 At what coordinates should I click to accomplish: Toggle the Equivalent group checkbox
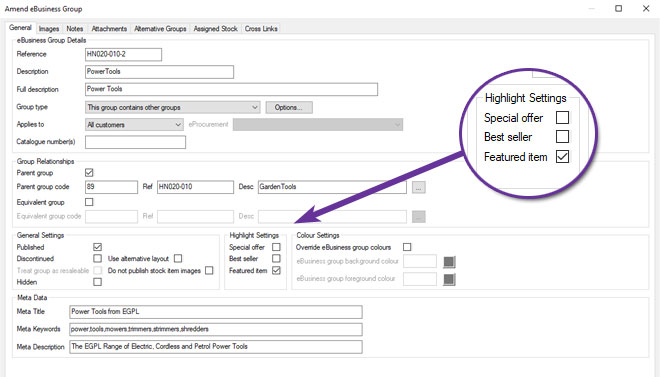(x=89, y=202)
